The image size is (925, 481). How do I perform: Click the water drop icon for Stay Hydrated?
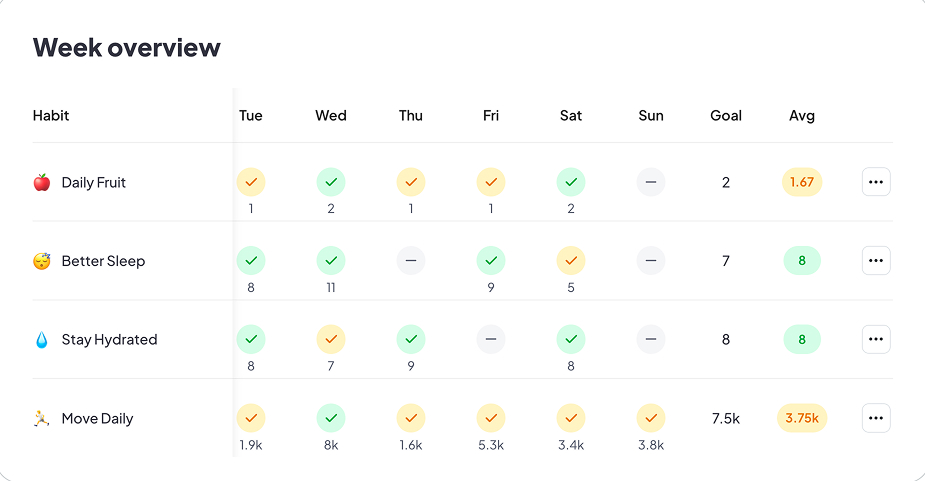tap(41, 340)
